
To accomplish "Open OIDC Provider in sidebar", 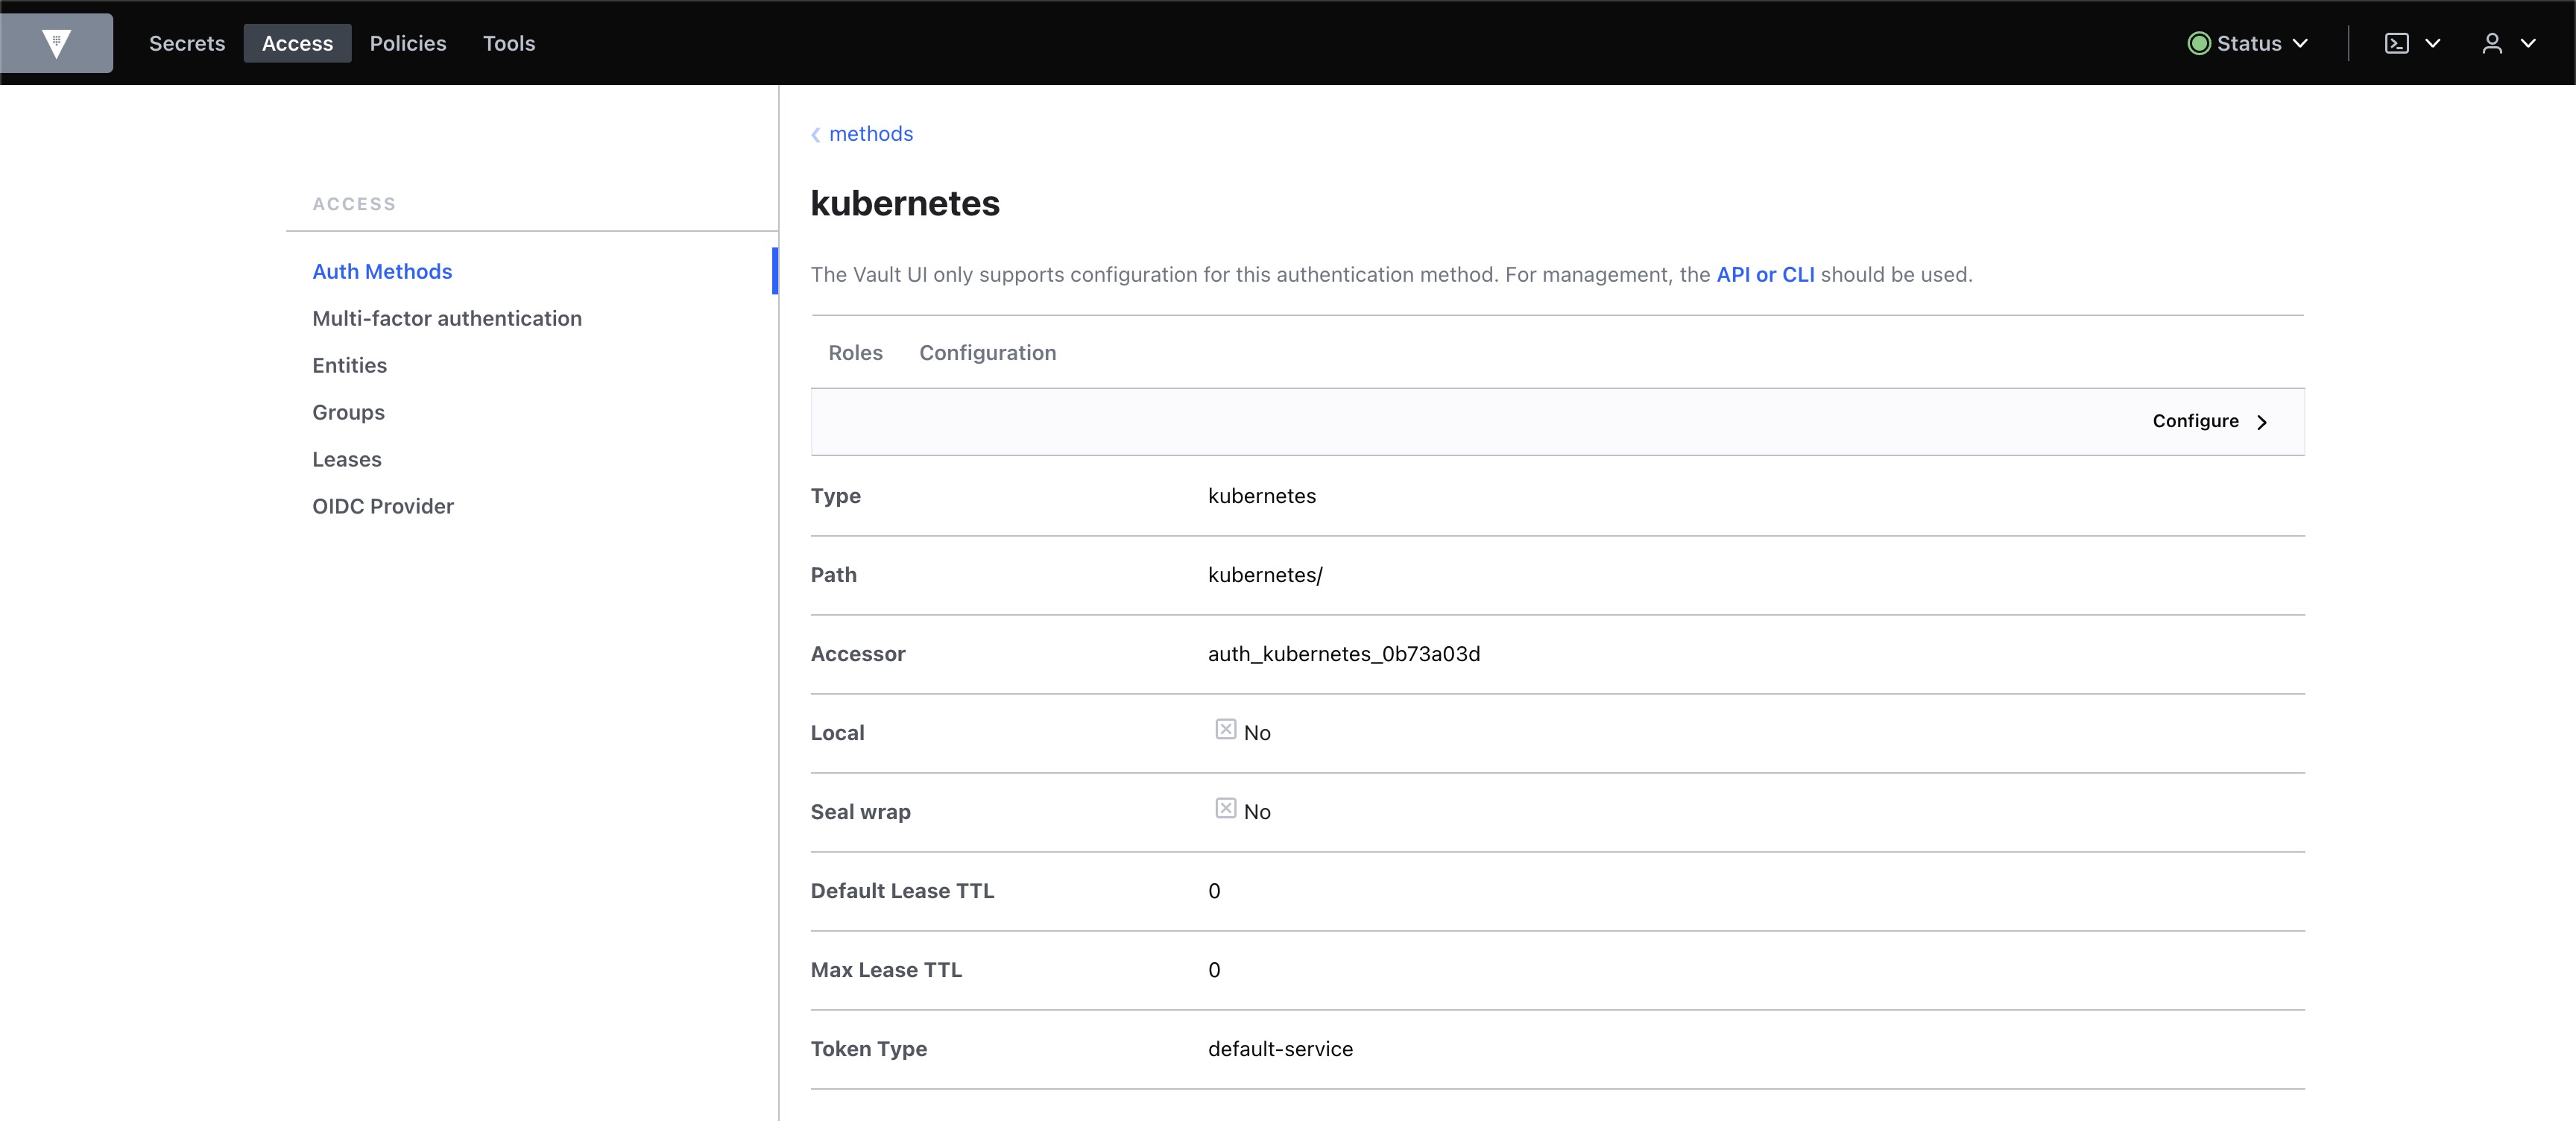I will point(383,506).
